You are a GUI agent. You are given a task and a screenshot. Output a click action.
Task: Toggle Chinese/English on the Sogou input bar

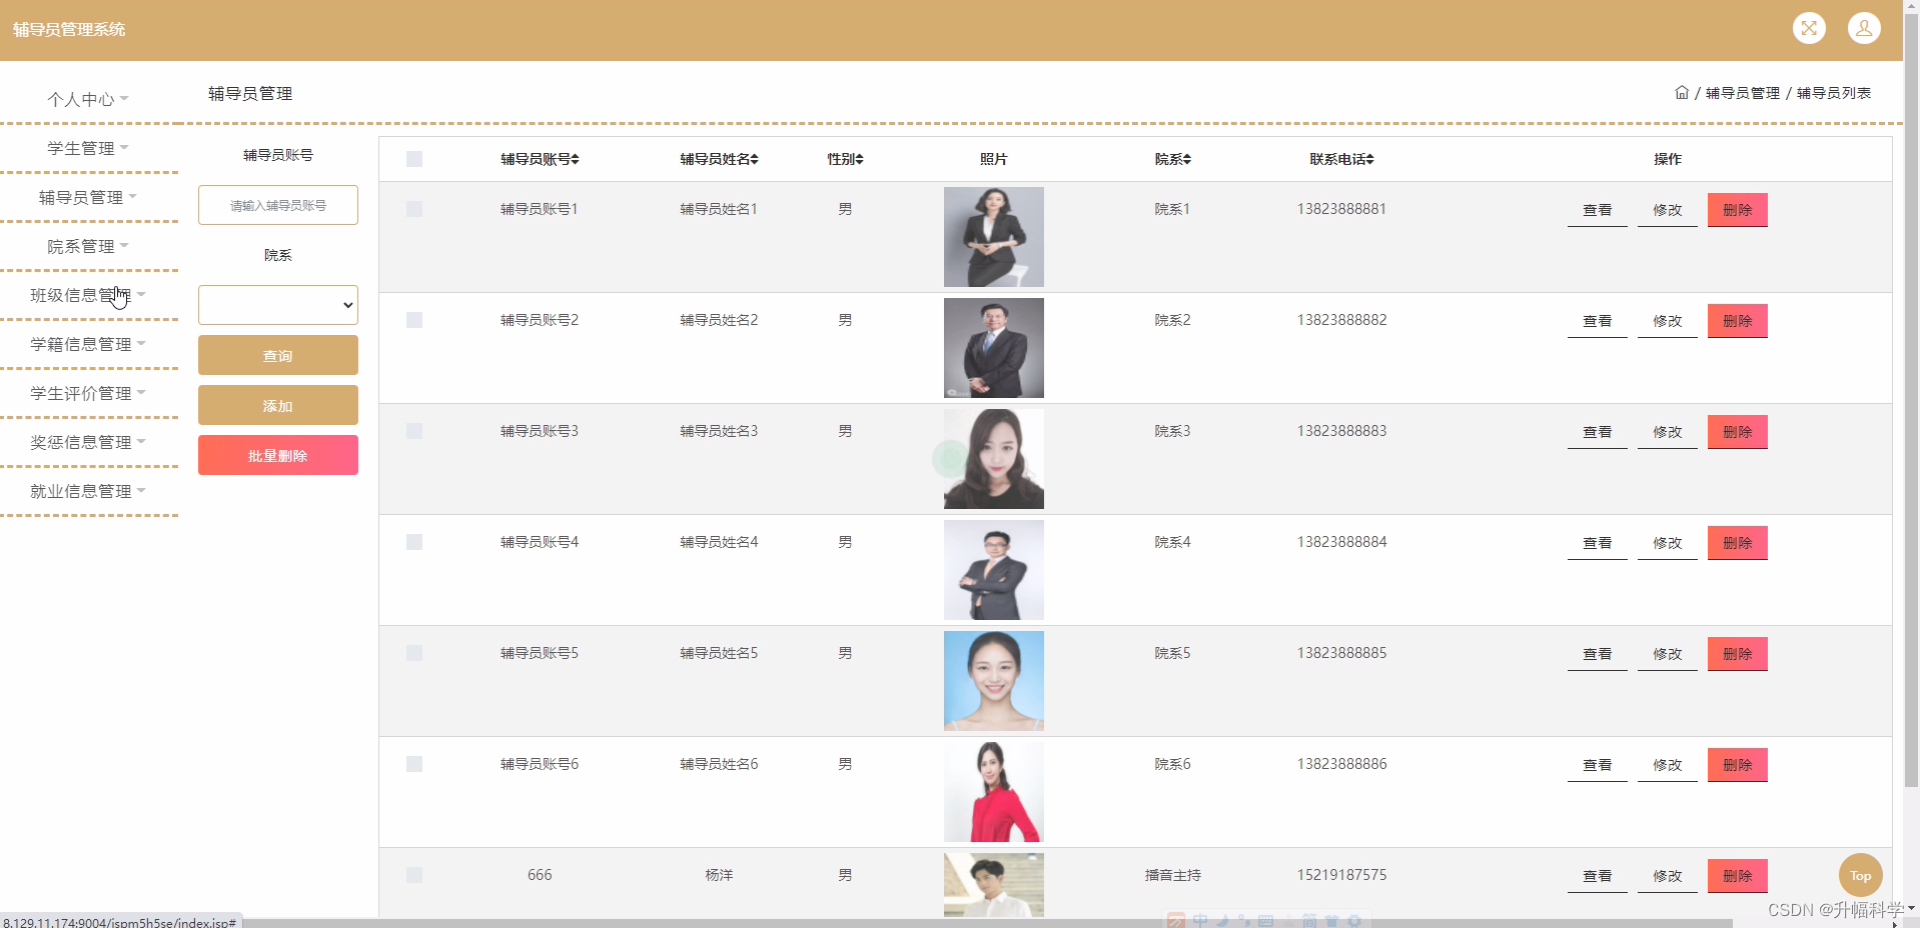tap(1200, 921)
